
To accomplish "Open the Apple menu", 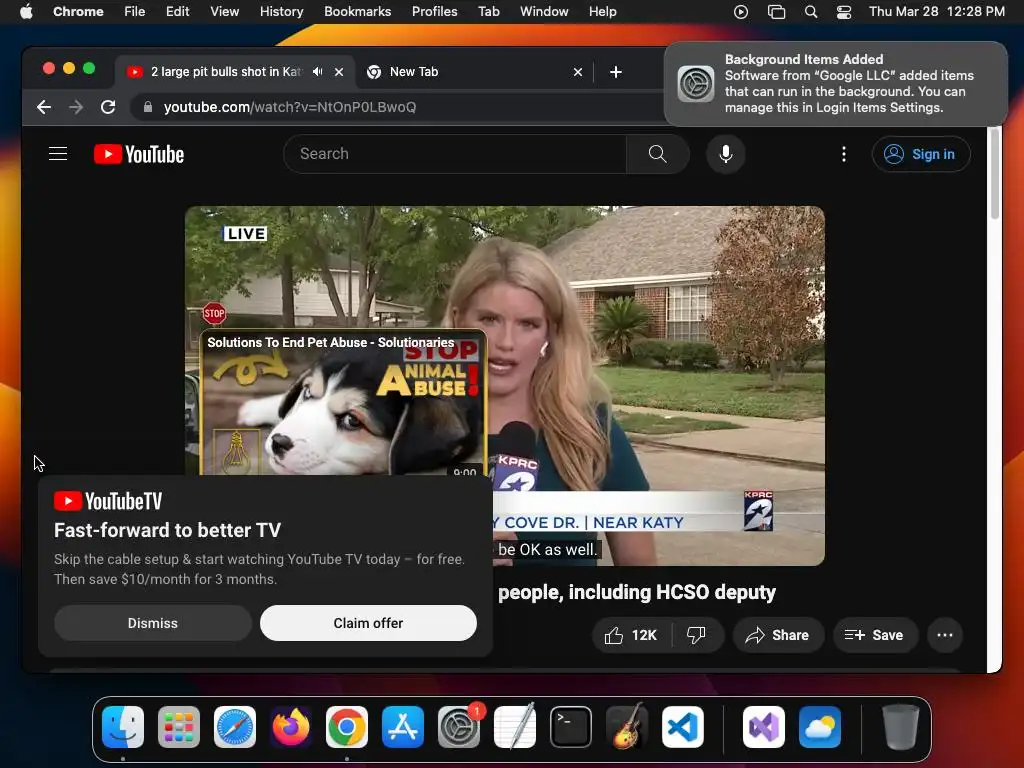I will [26, 12].
